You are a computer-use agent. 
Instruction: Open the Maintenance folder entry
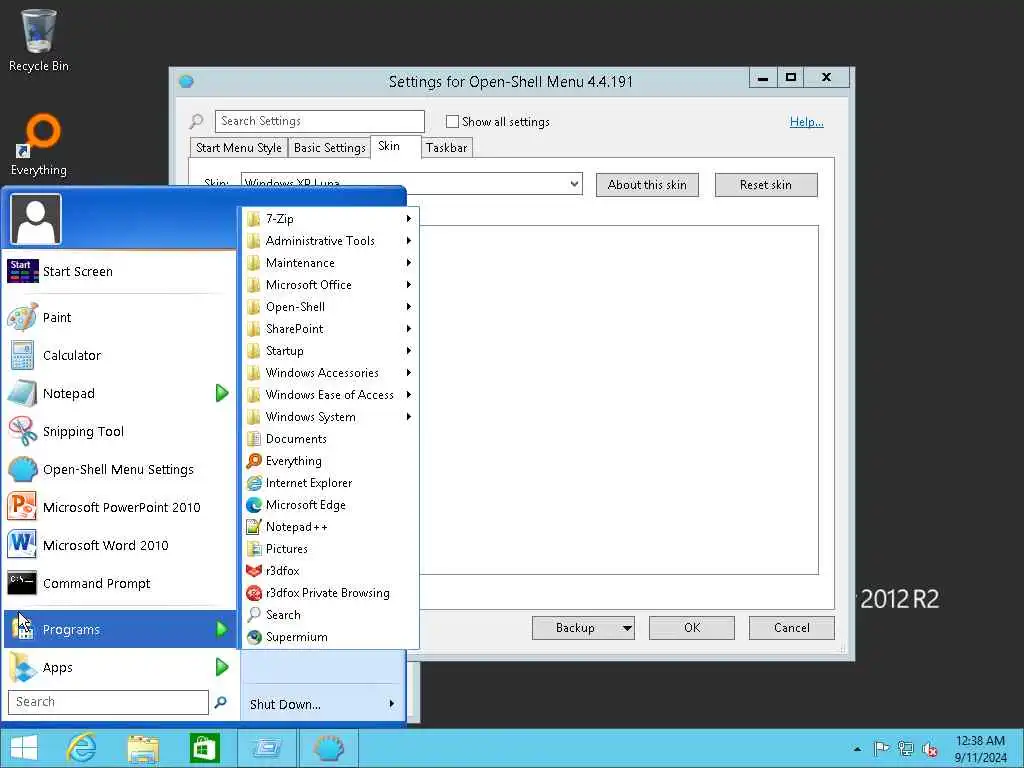tap(330, 263)
